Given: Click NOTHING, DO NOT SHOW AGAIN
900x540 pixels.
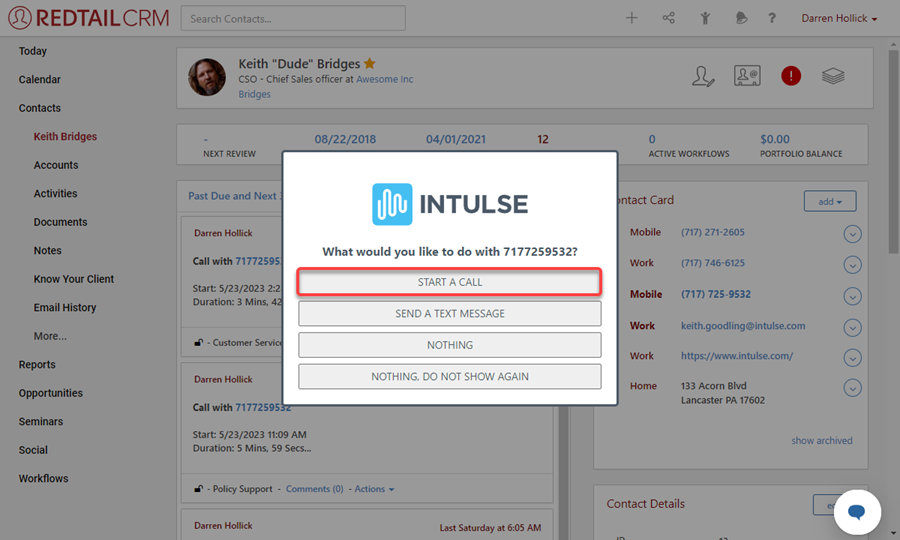Looking at the screenshot, I should [x=450, y=376].
